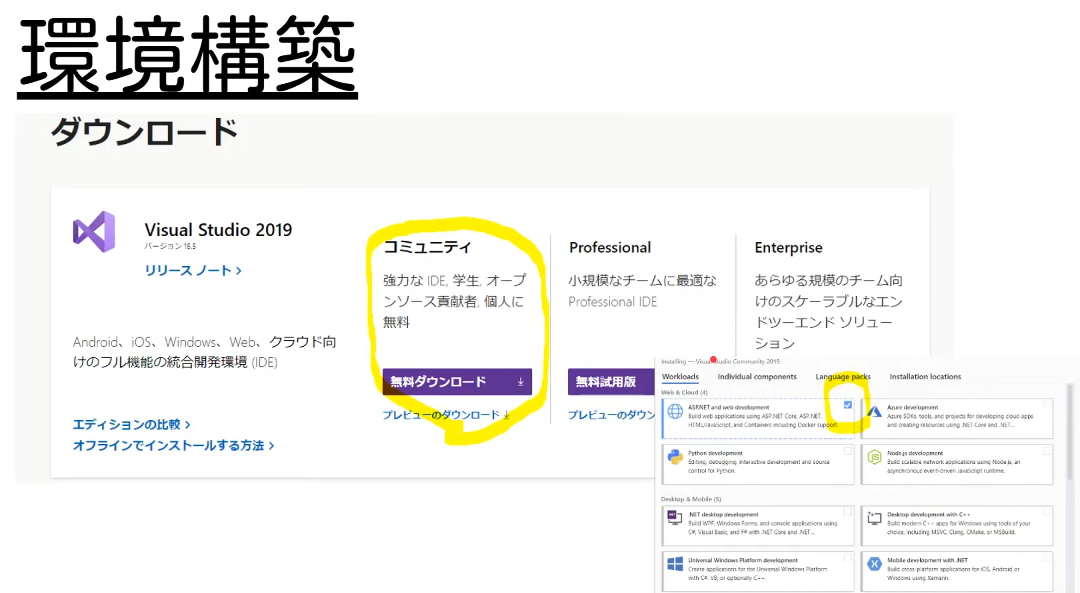This screenshot has height=593, width=1080.
Task: Click the Xamarin mobile development icon
Action: tap(874, 564)
